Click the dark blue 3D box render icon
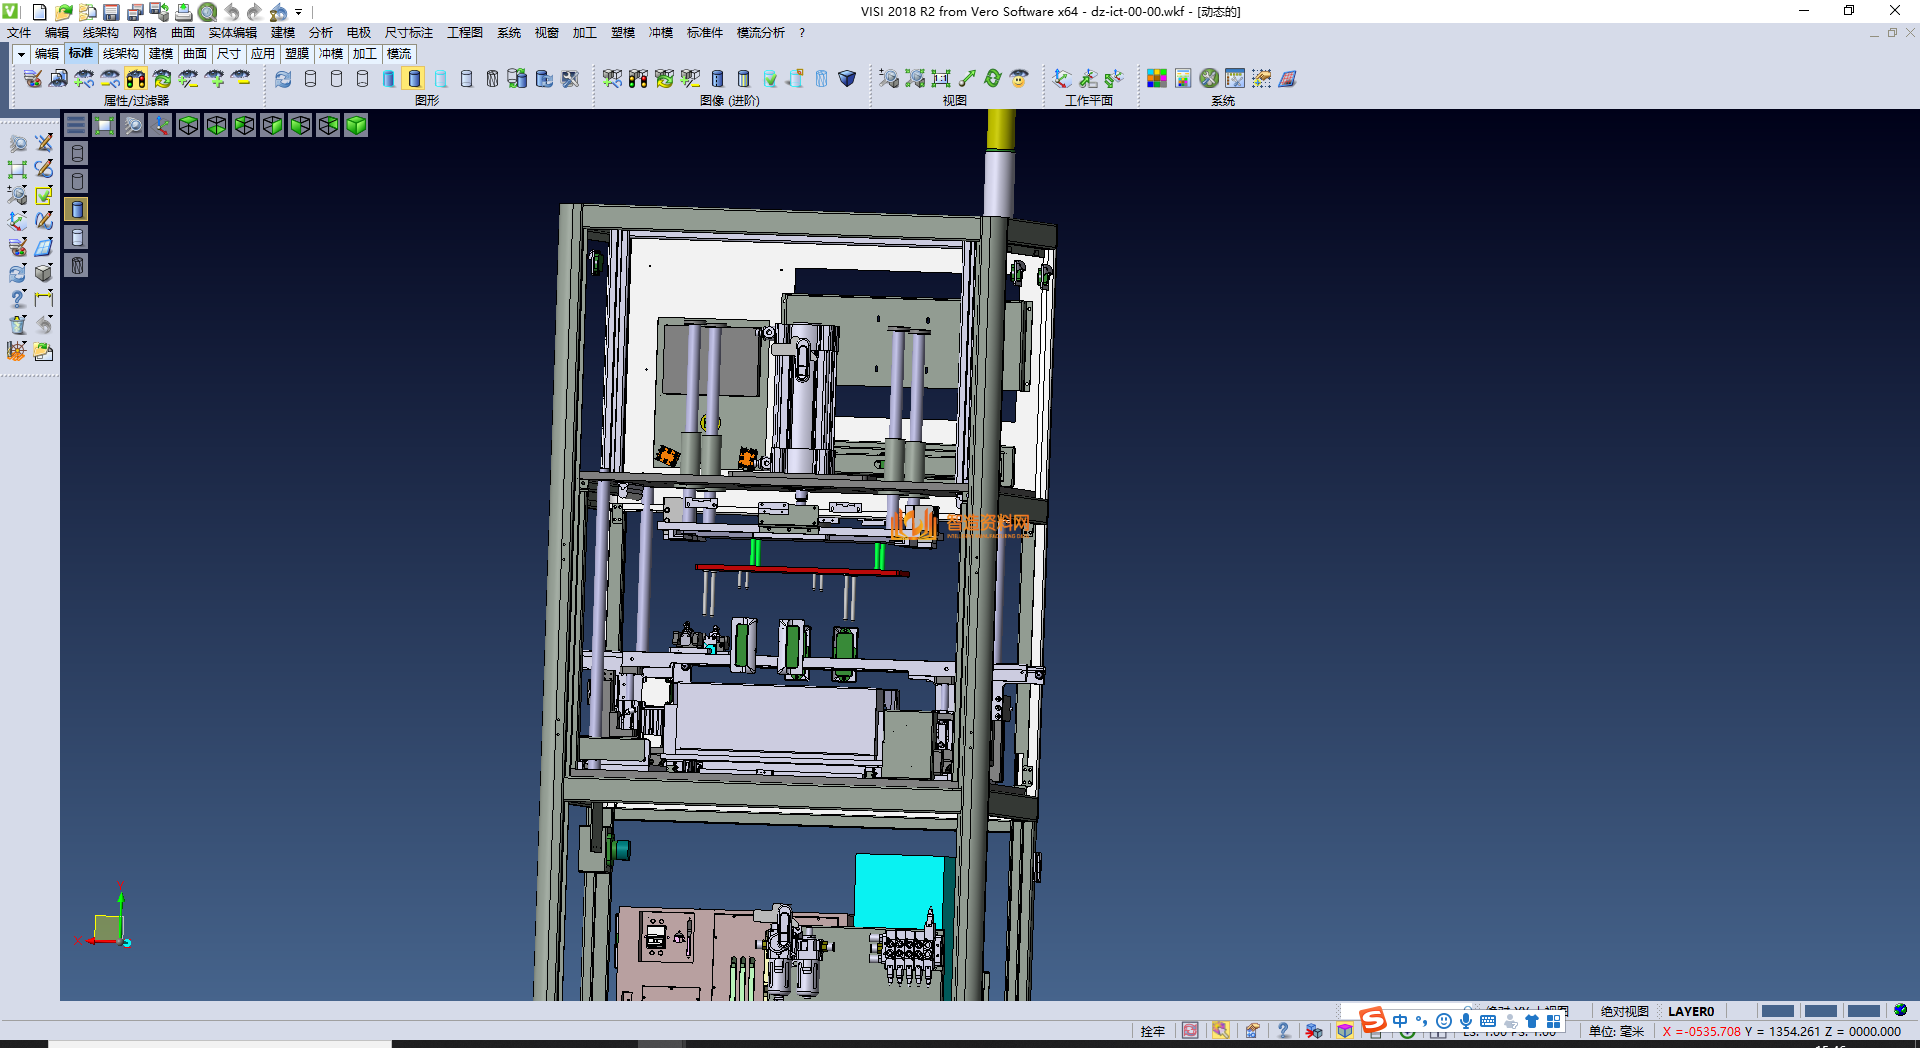The image size is (1920, 1048). tap(847, 78)
